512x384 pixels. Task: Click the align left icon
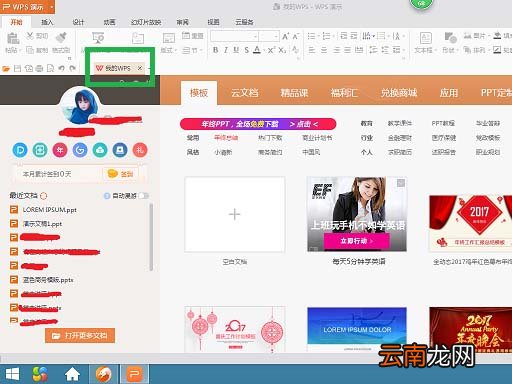click(312, 50)
